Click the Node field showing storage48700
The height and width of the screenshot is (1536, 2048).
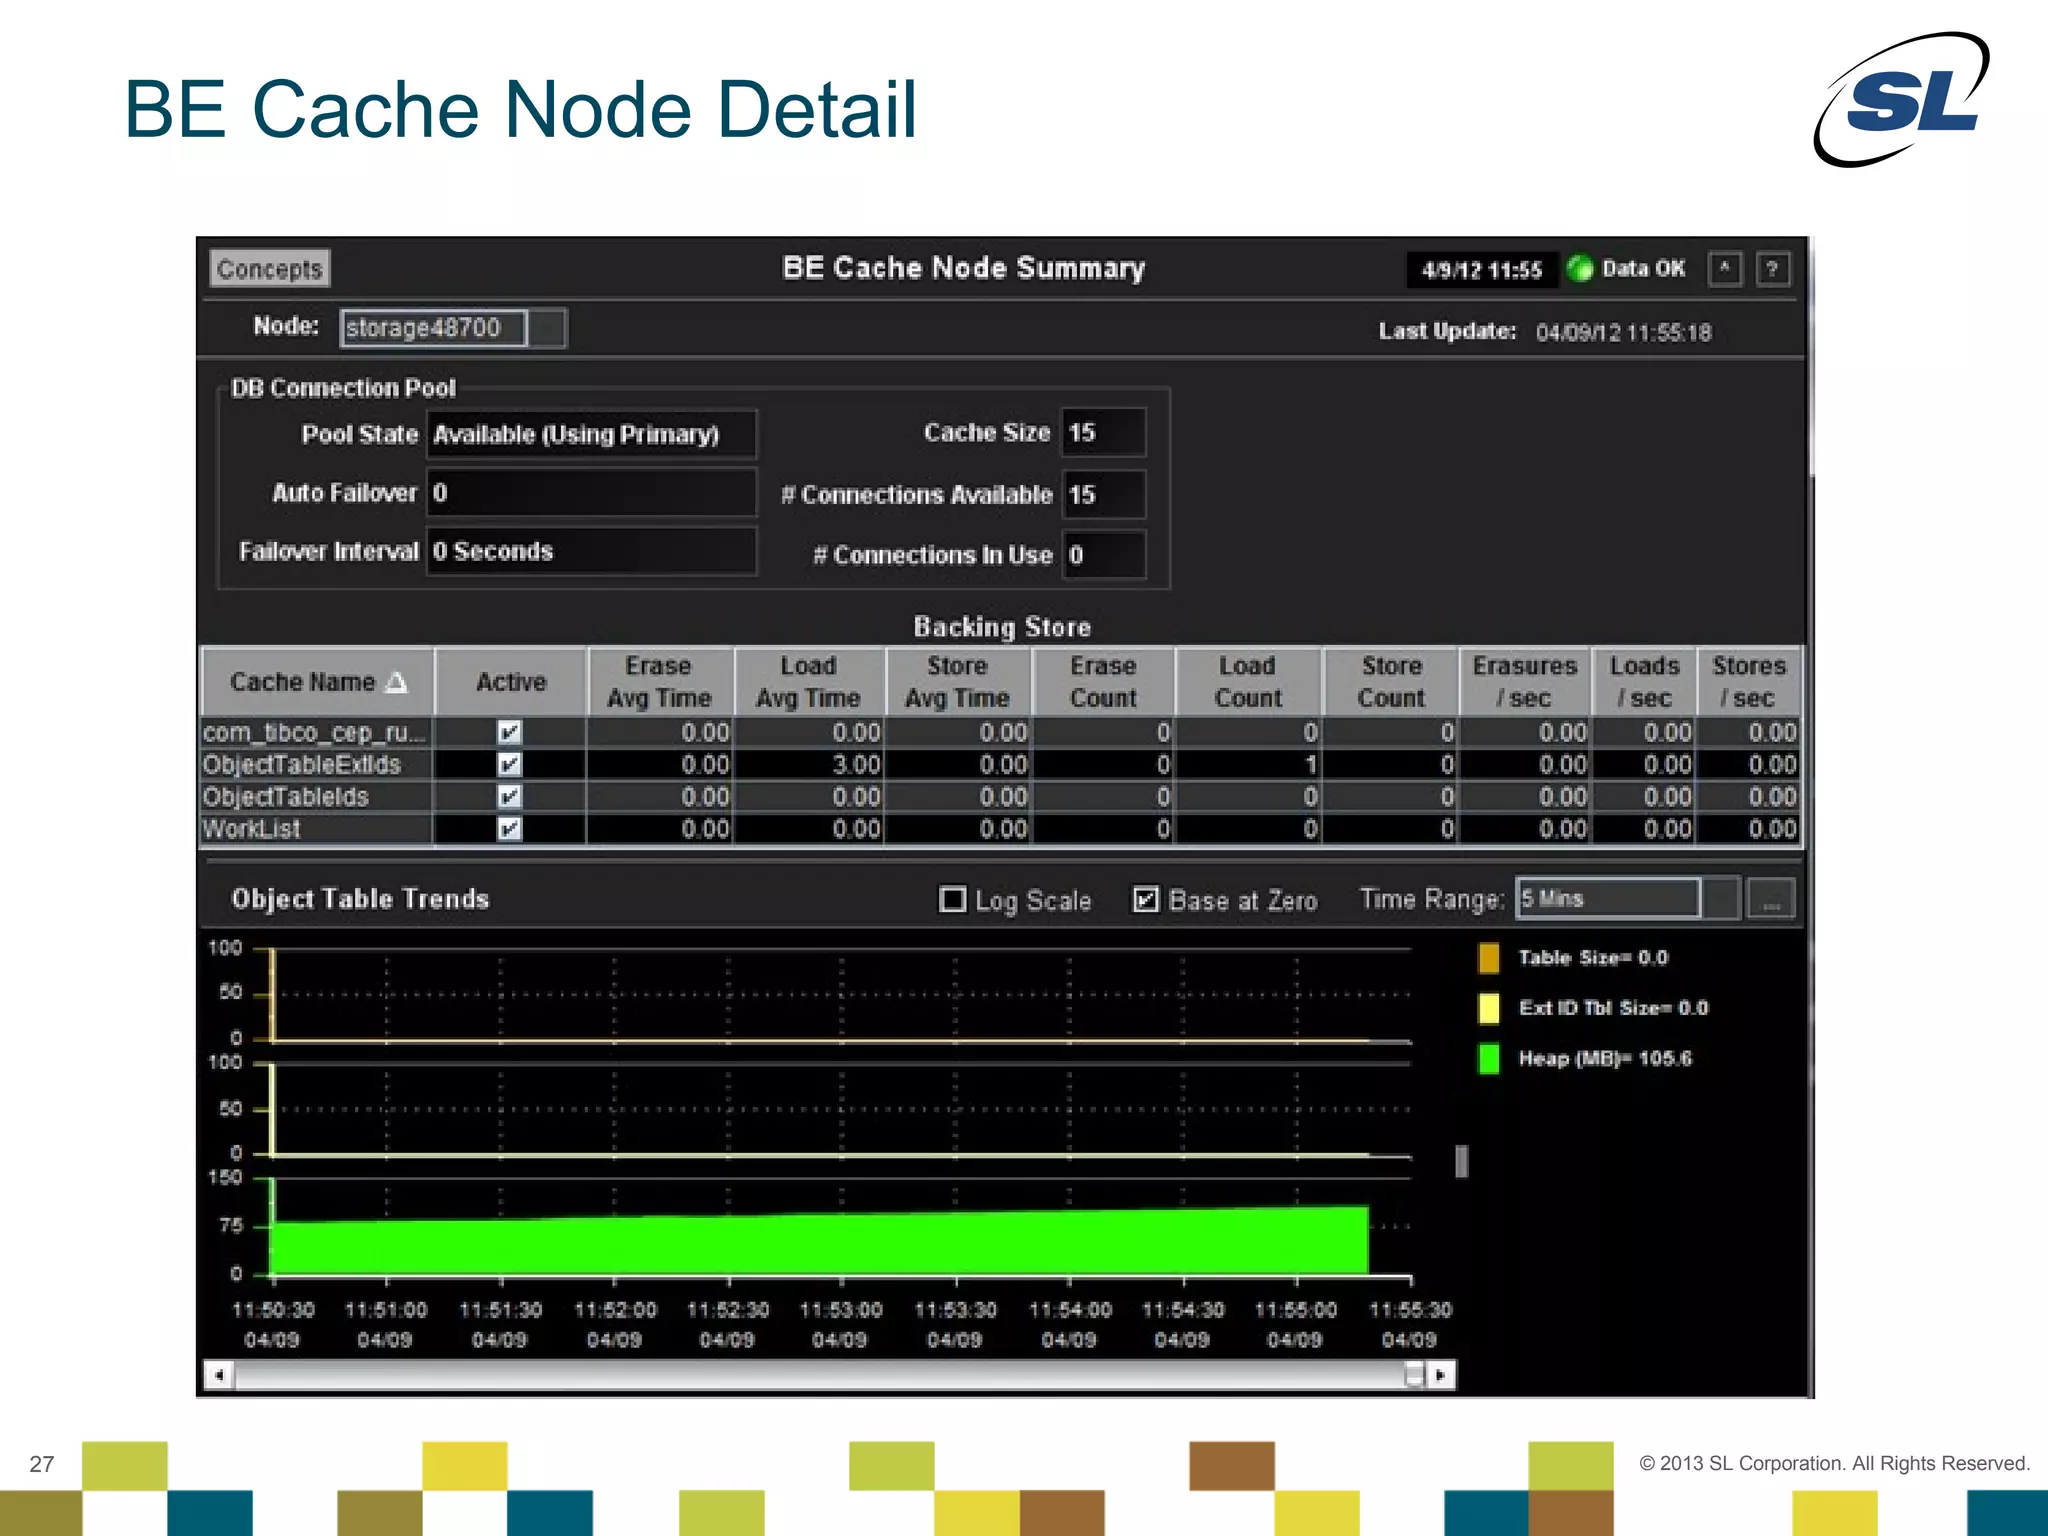434,328
